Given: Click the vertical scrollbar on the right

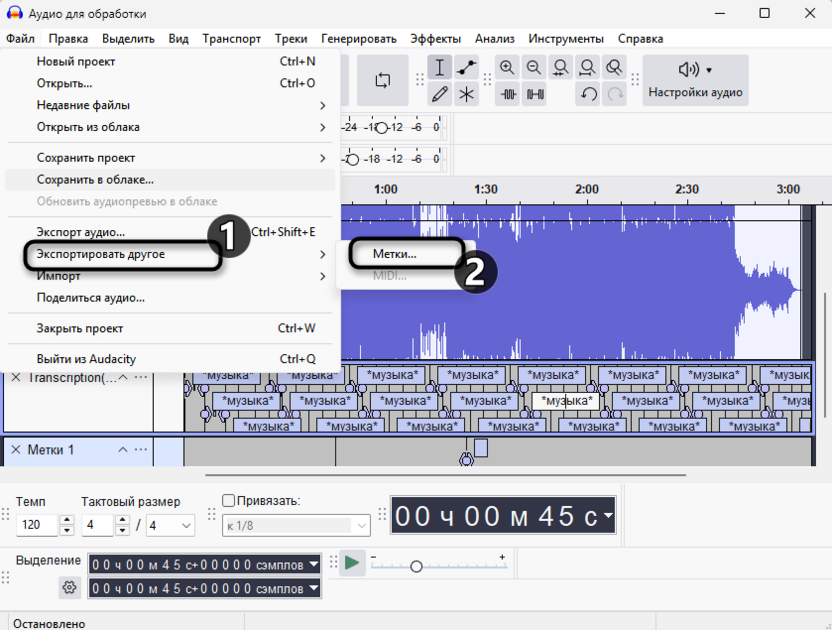Looking at the screenshot, I should (824, 355).
